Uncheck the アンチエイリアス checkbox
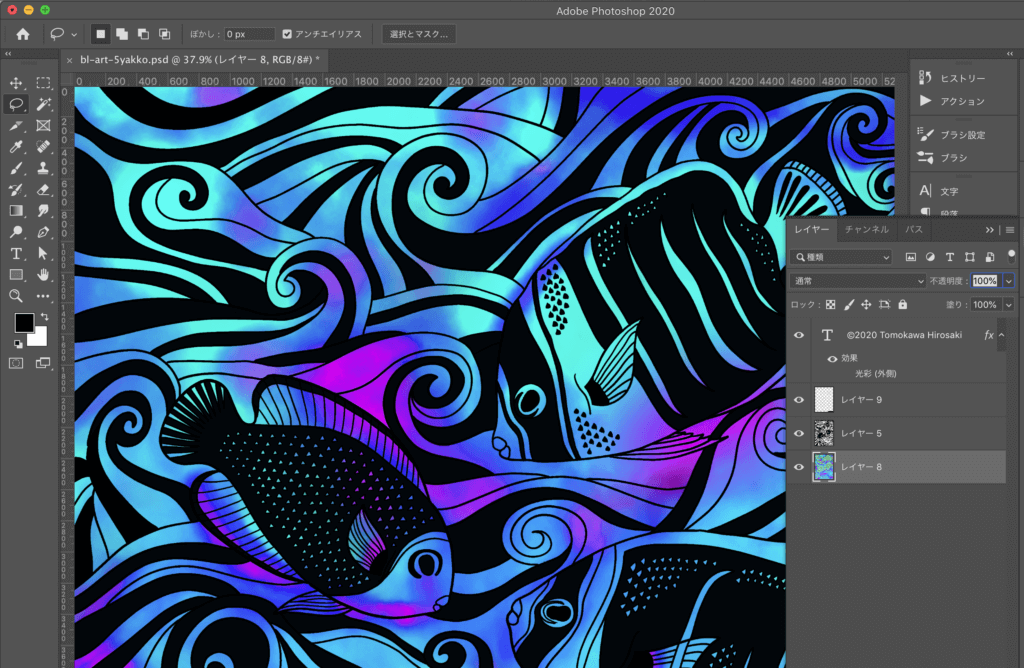The width and height of the screenshot is (1024, 668). 288,34
